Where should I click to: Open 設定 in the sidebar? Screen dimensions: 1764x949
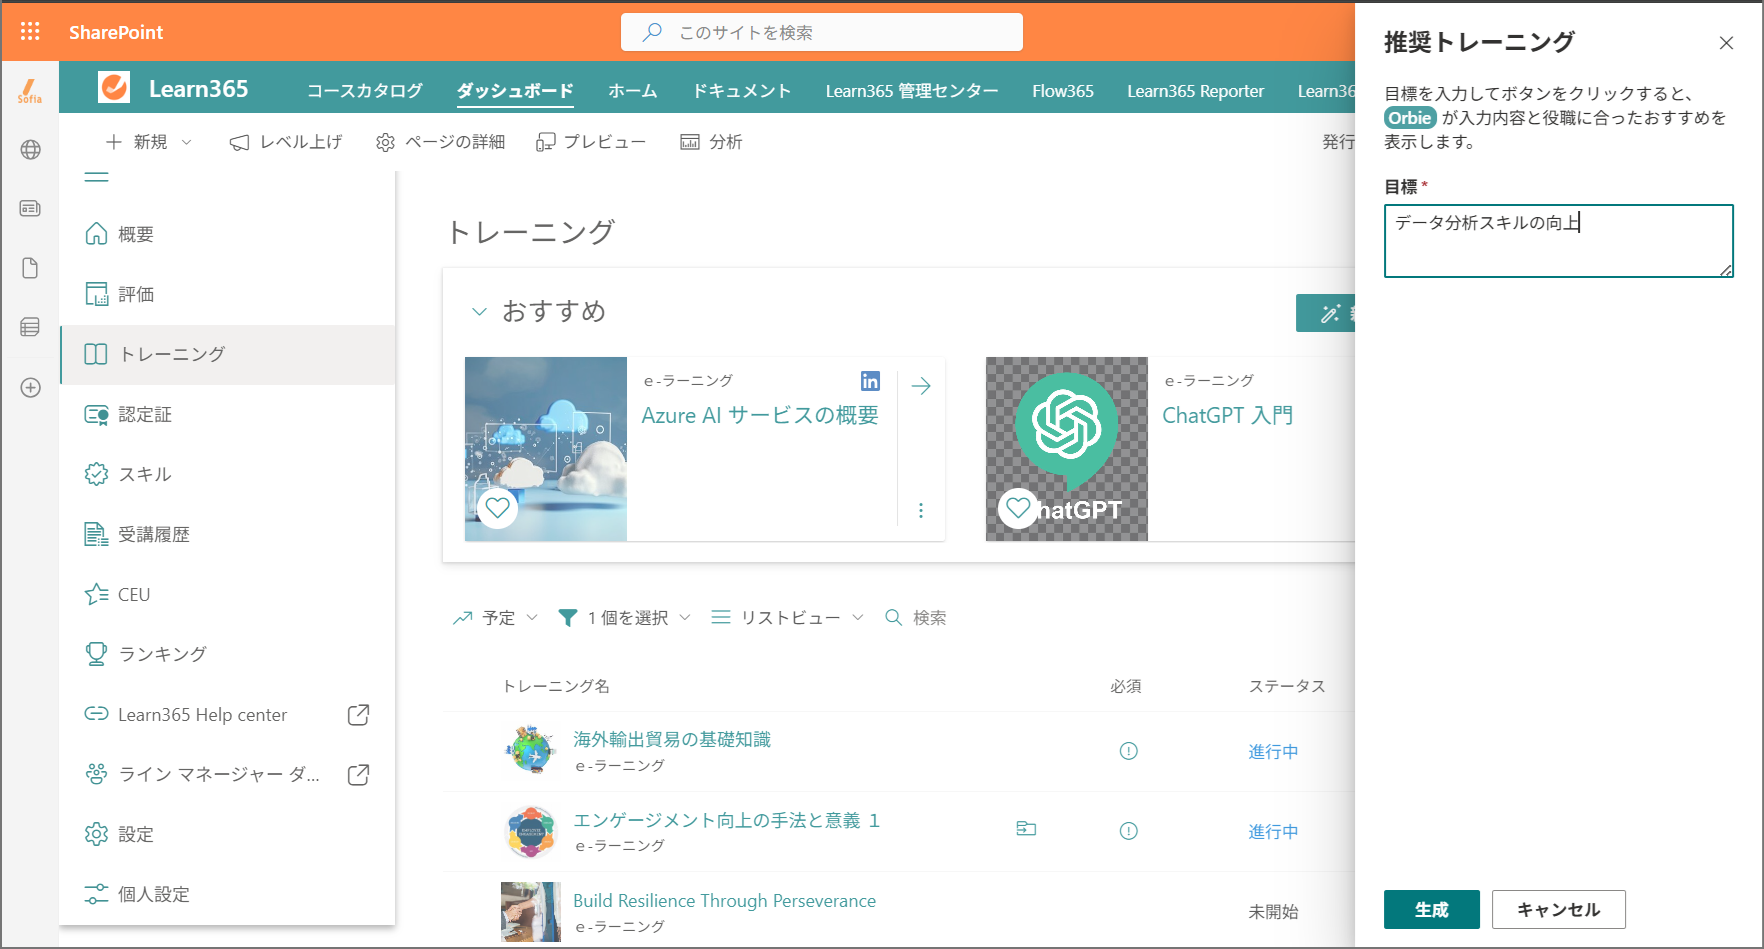228,834
